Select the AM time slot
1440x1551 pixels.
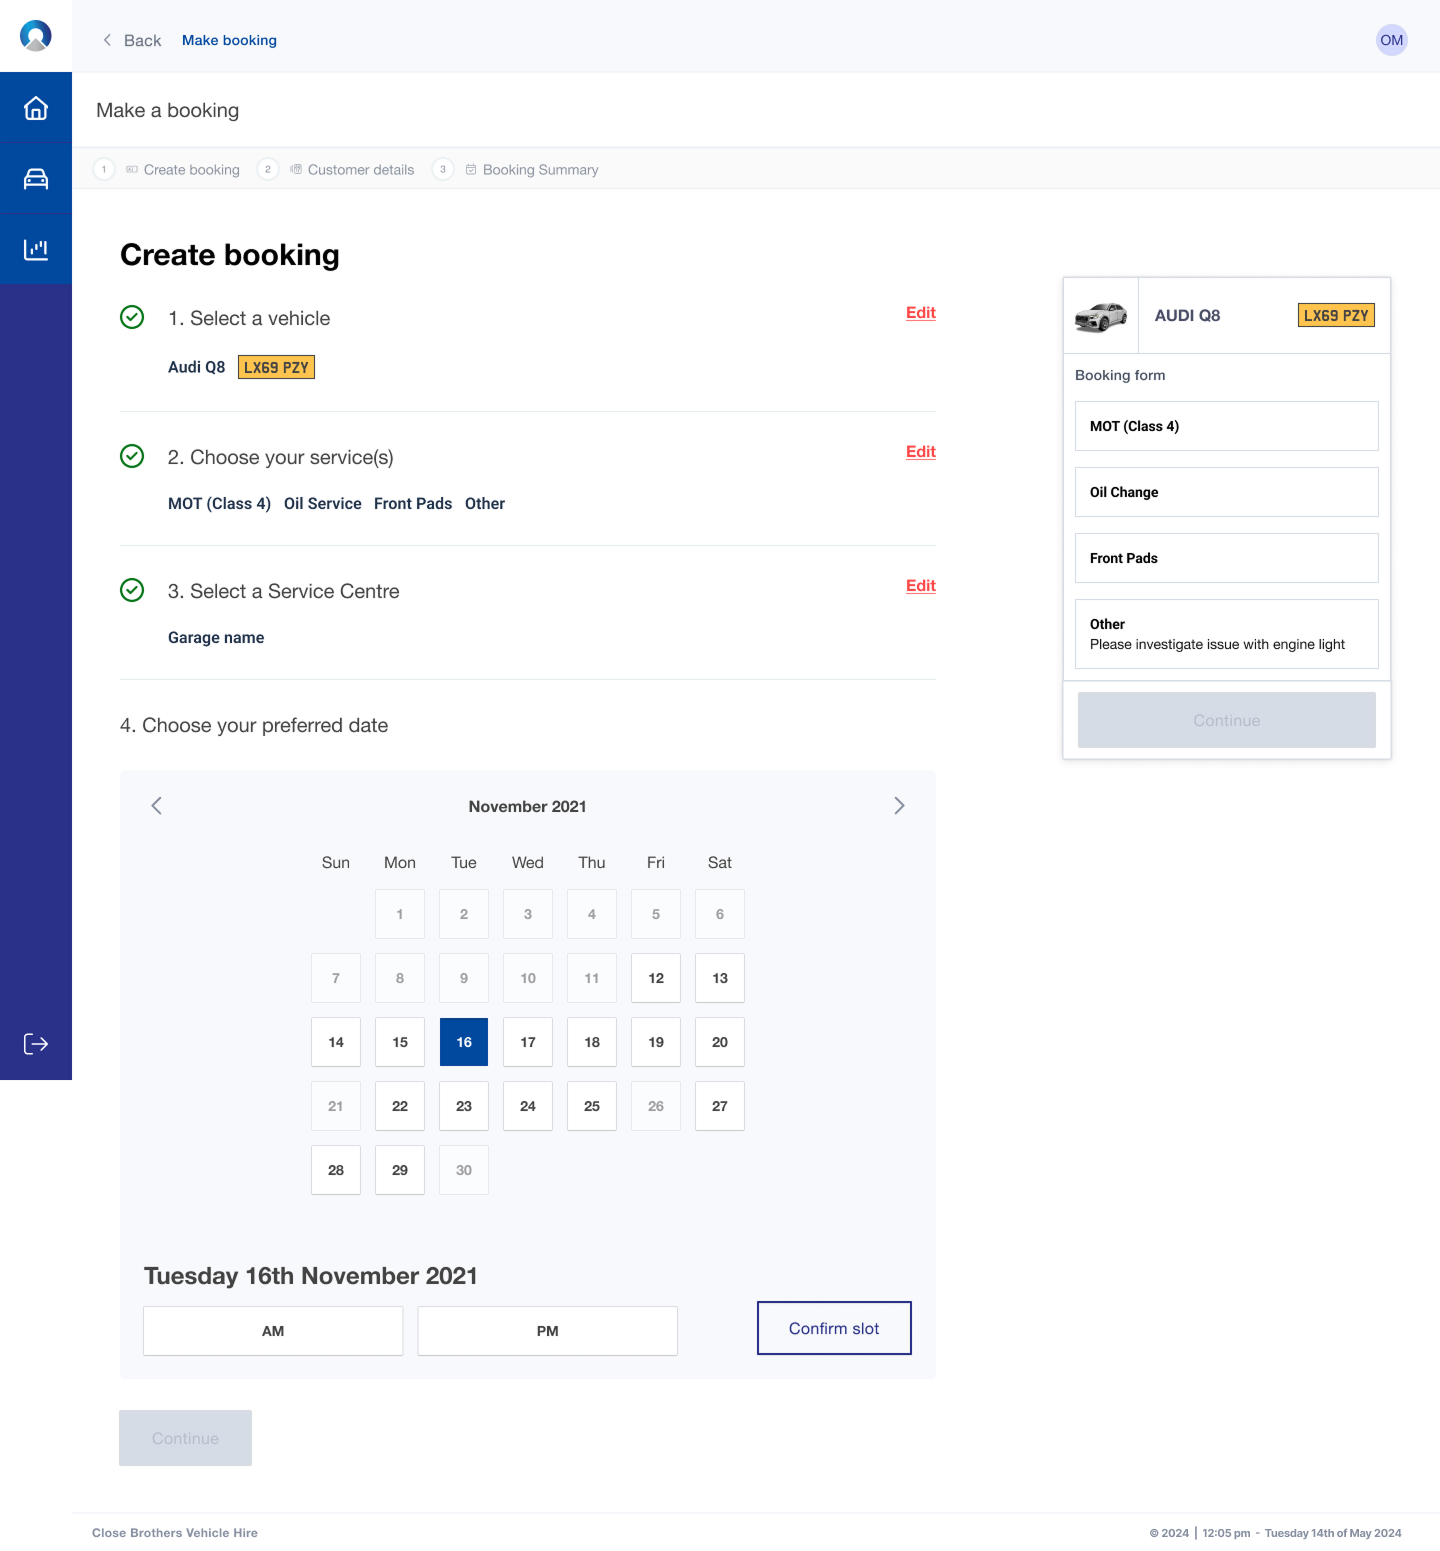pyautogui.click(x=272, y=1330)
